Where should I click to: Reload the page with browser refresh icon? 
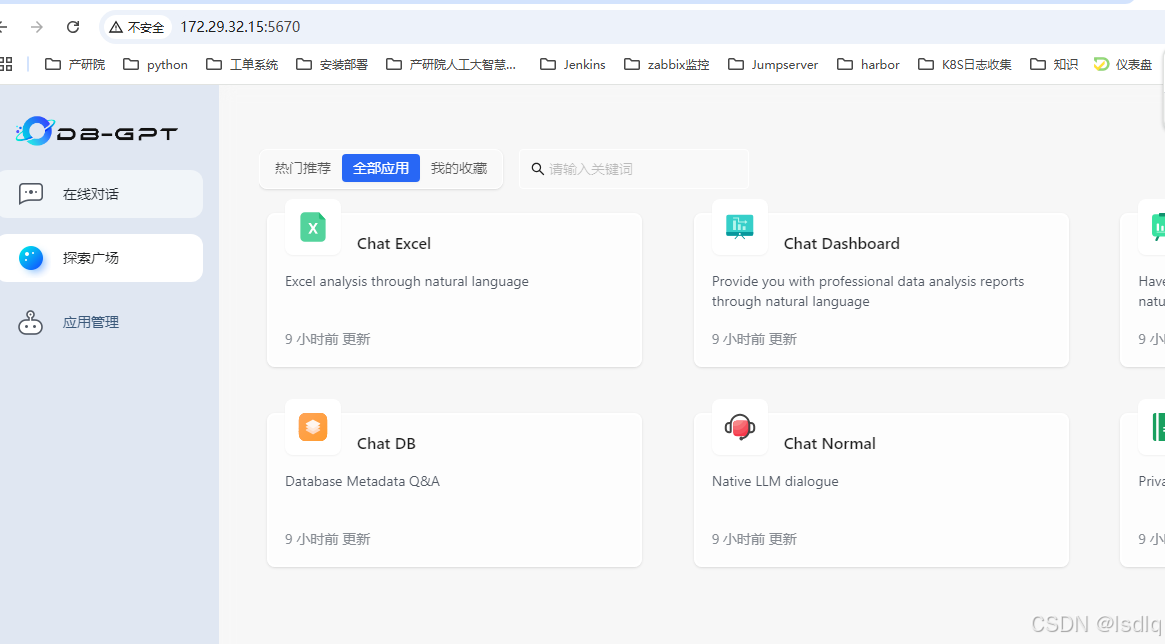(x=73, y=27)
